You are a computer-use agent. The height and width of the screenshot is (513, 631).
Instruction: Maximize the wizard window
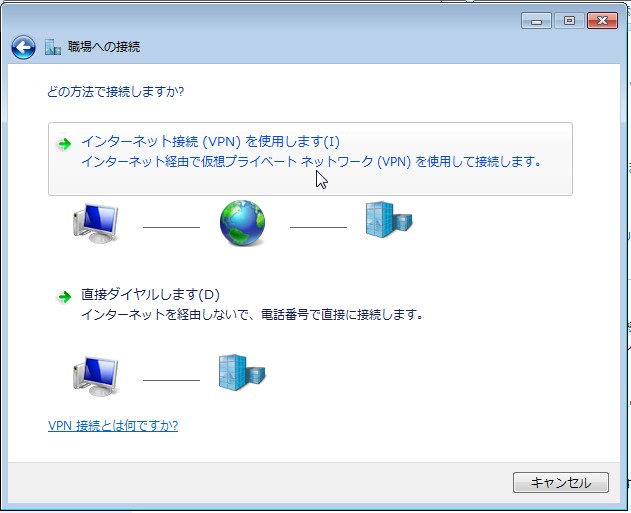pyautogui.click(x=569, y=21)
